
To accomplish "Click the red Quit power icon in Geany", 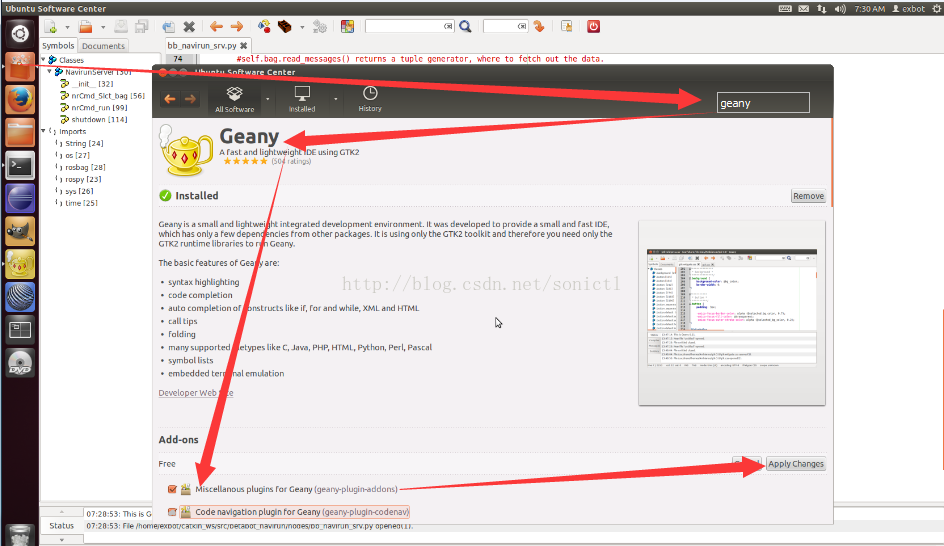I will 594,26.
